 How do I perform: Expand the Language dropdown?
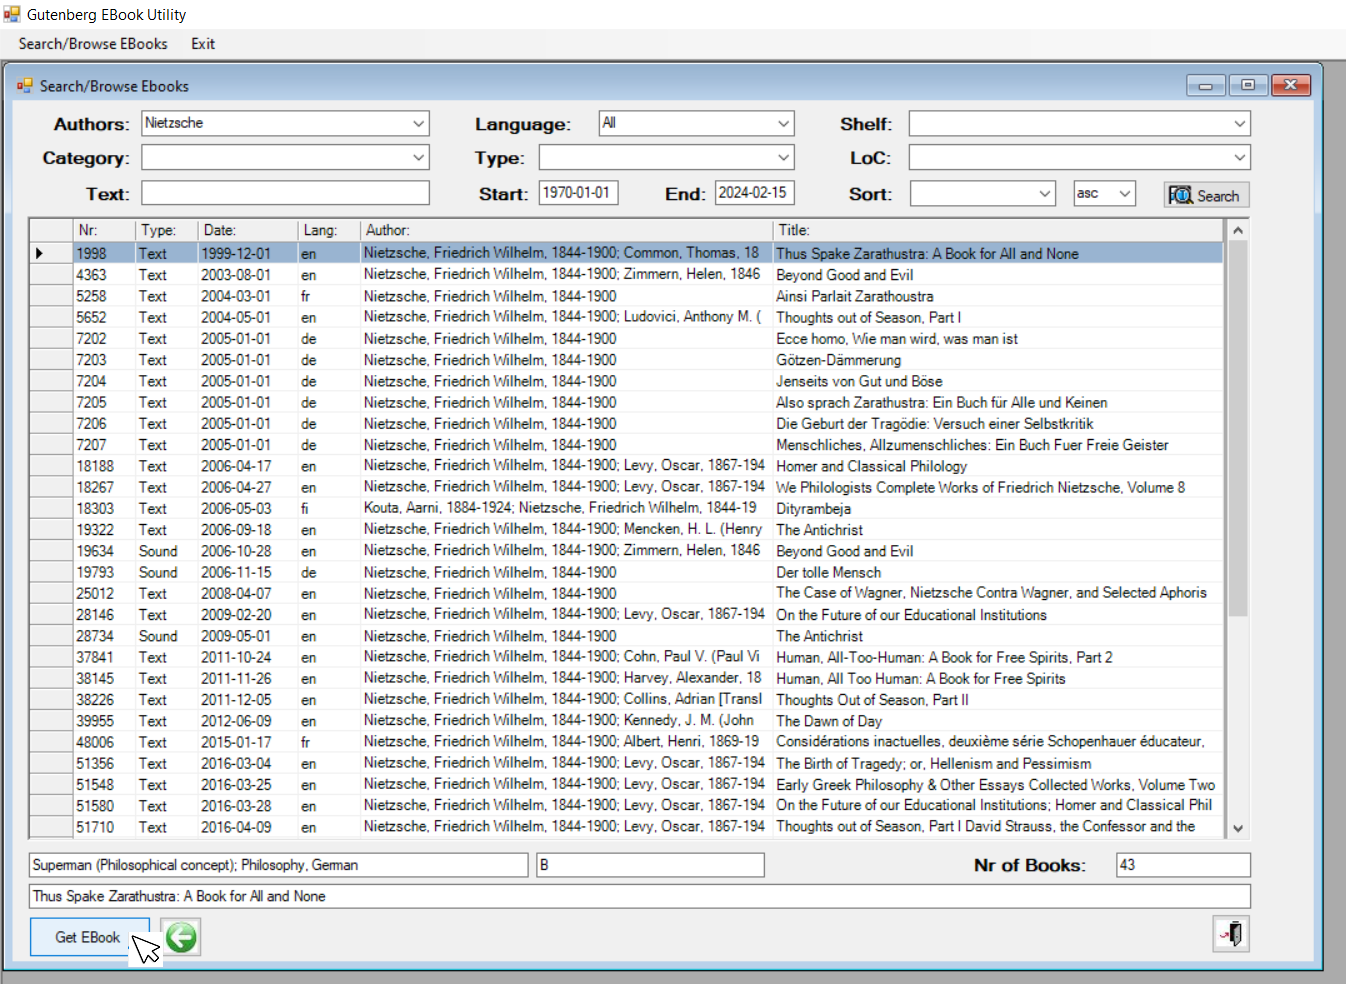[784, 123]
